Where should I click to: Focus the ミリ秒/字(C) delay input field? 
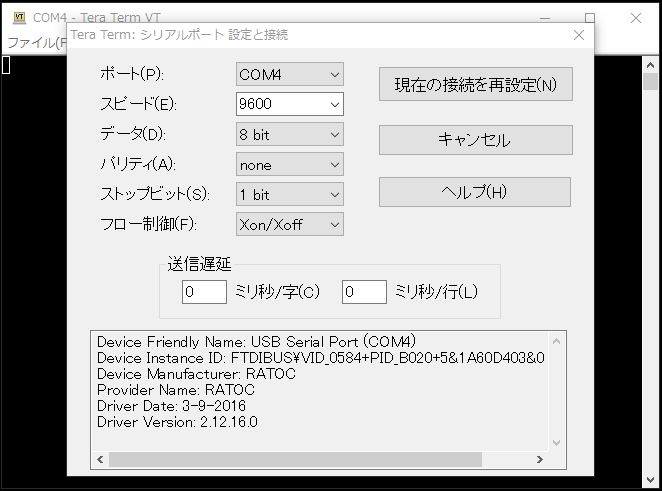[204, 292]
